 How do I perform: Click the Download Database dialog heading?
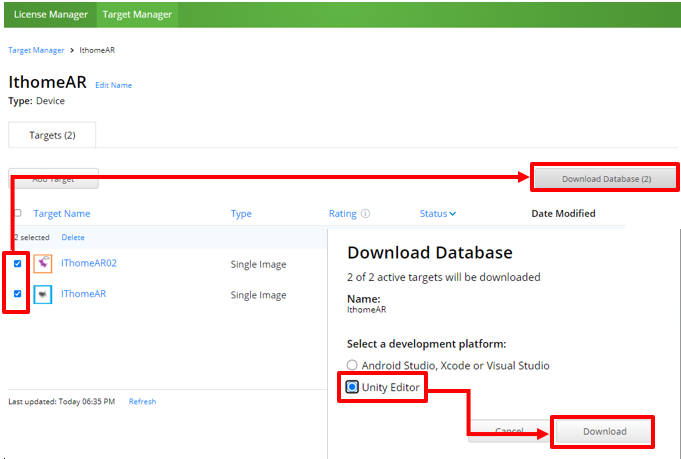(430, 252)
